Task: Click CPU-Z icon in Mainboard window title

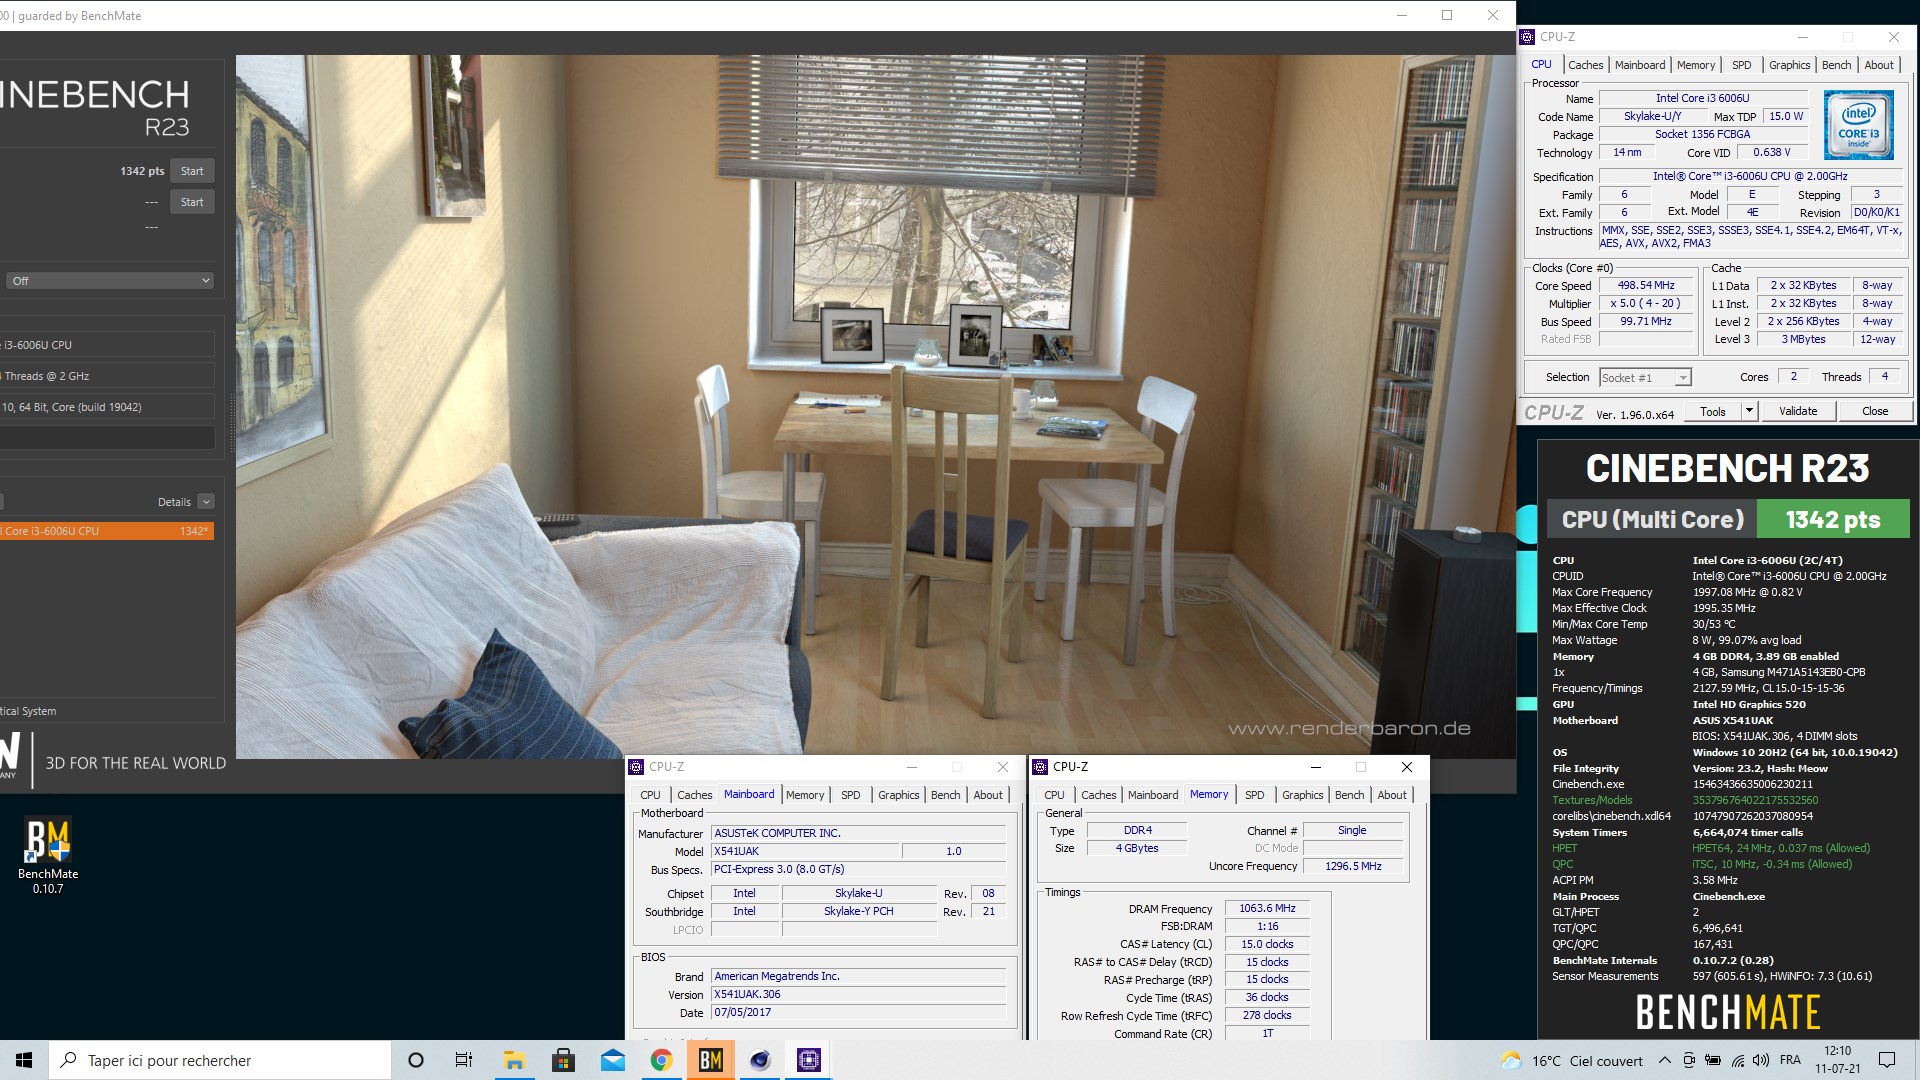Action: [x=636, y=767]
